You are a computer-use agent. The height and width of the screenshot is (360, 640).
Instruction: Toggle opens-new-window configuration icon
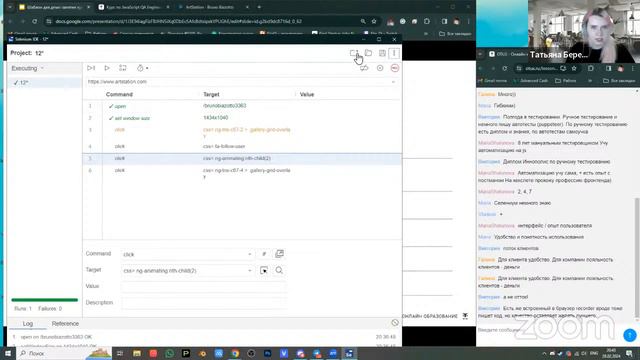tap(279, 254)
